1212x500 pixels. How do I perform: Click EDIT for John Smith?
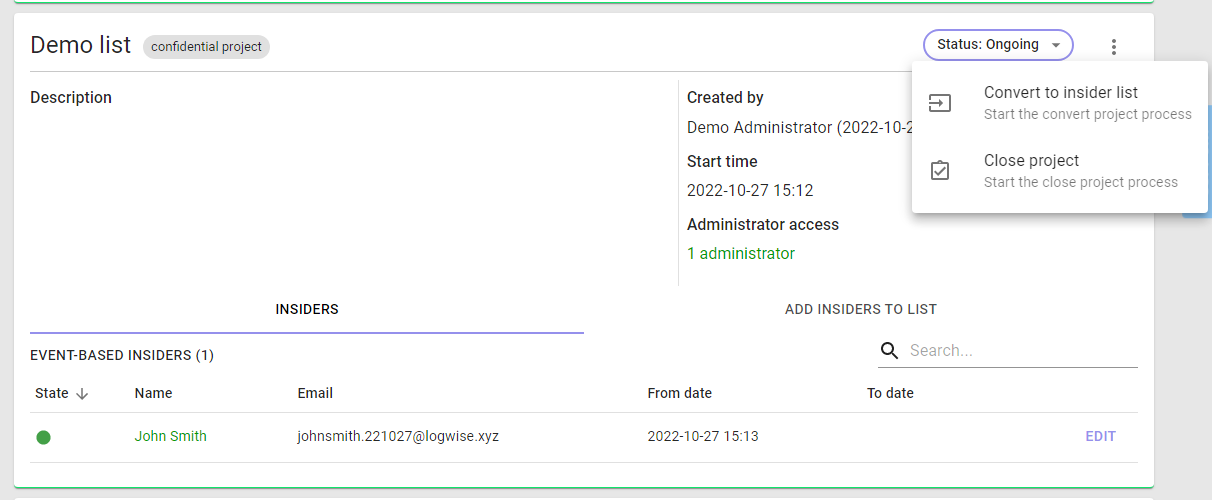coord(1100,436)
